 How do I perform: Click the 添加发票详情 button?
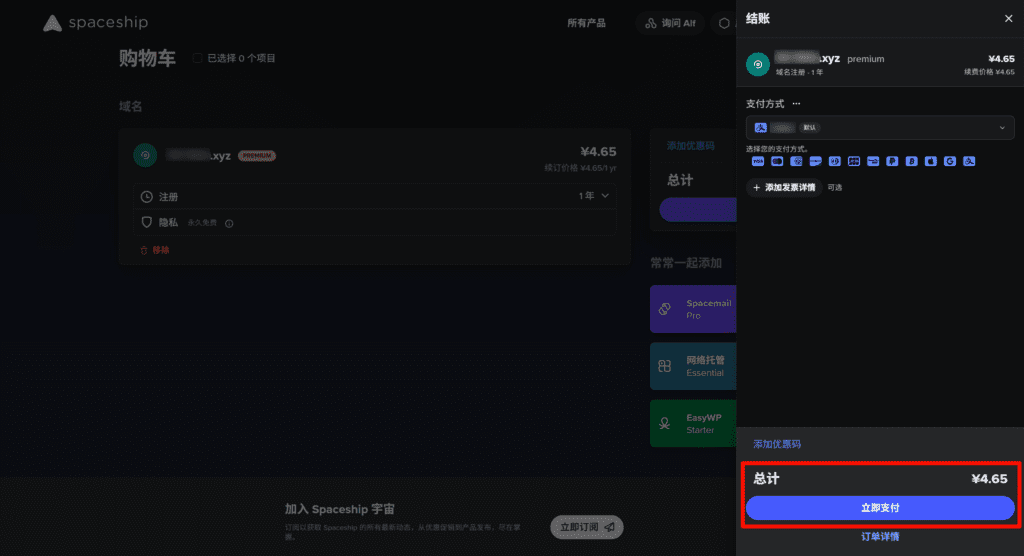(784, 187)
